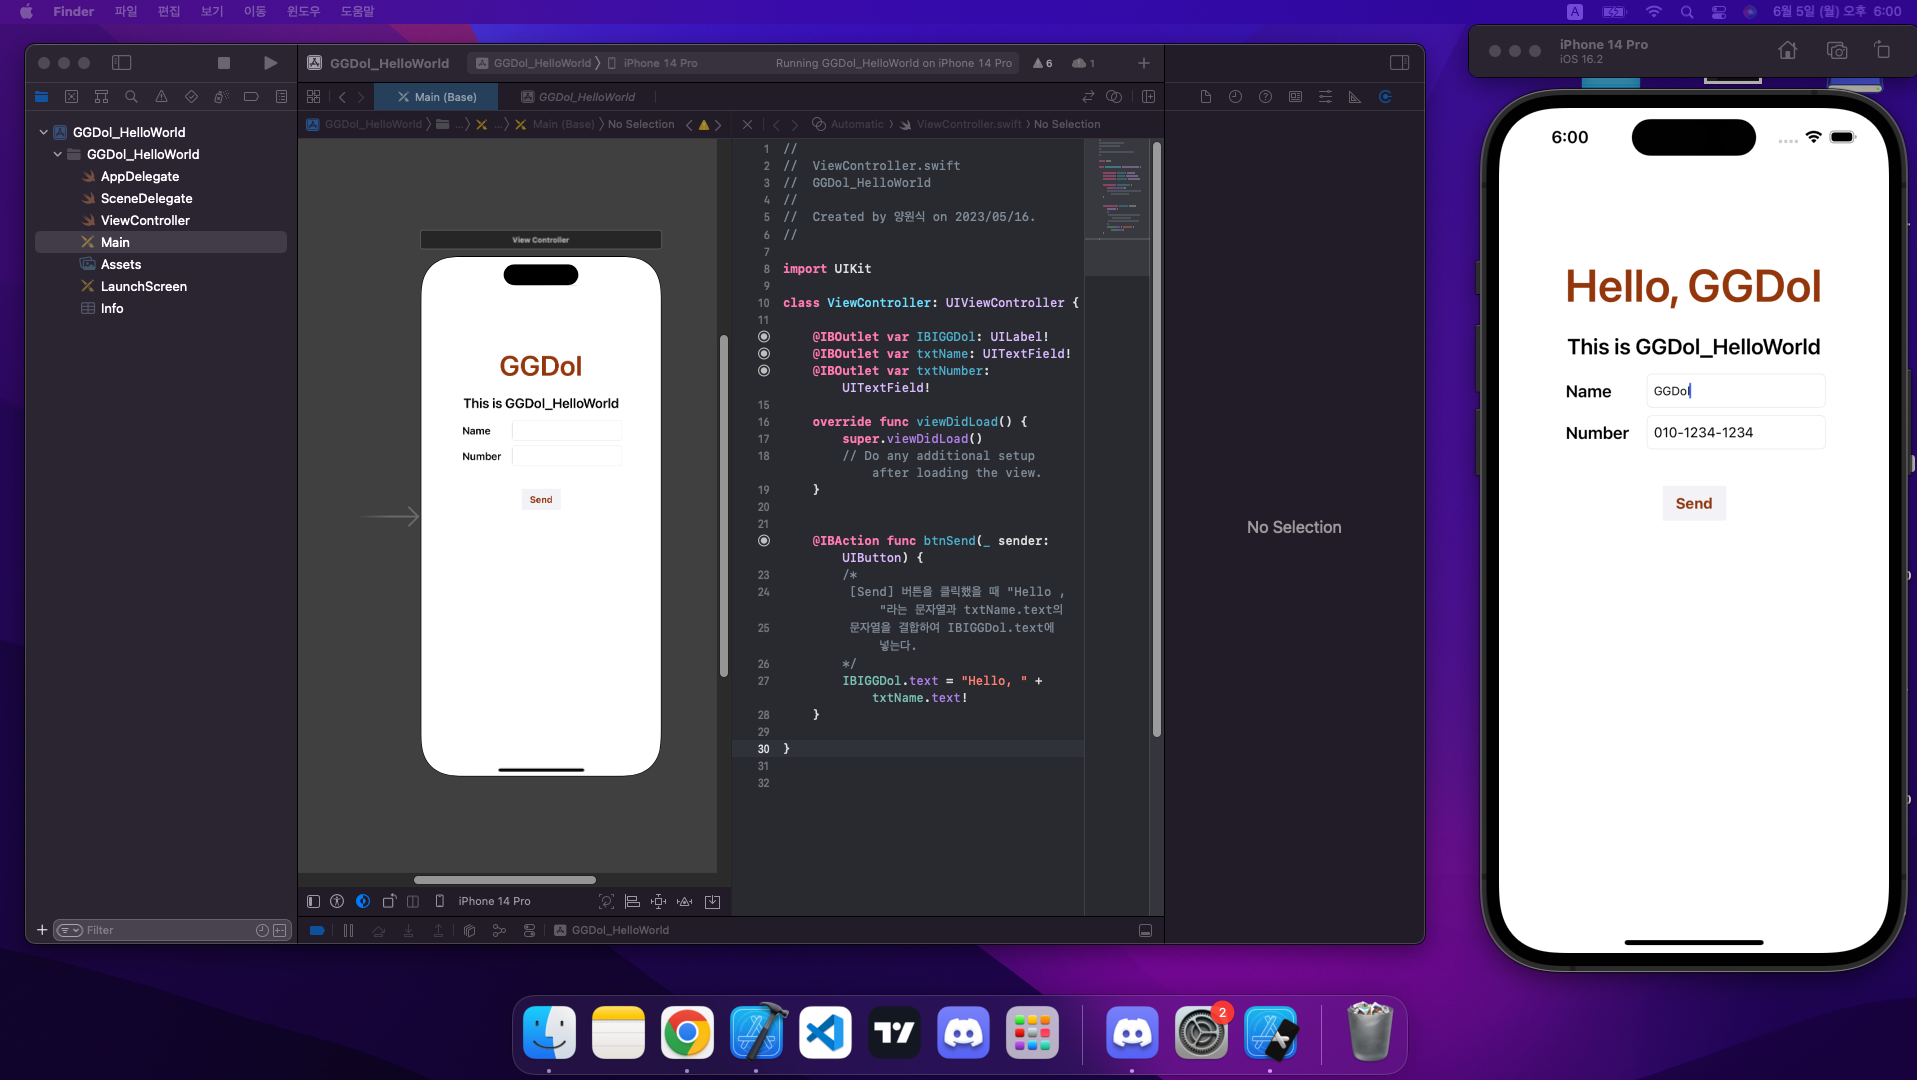Viewport: 1917px width, 1080px height.
Task: Choose iPhone 14 Pro canvas device
Action: point(484,902)
